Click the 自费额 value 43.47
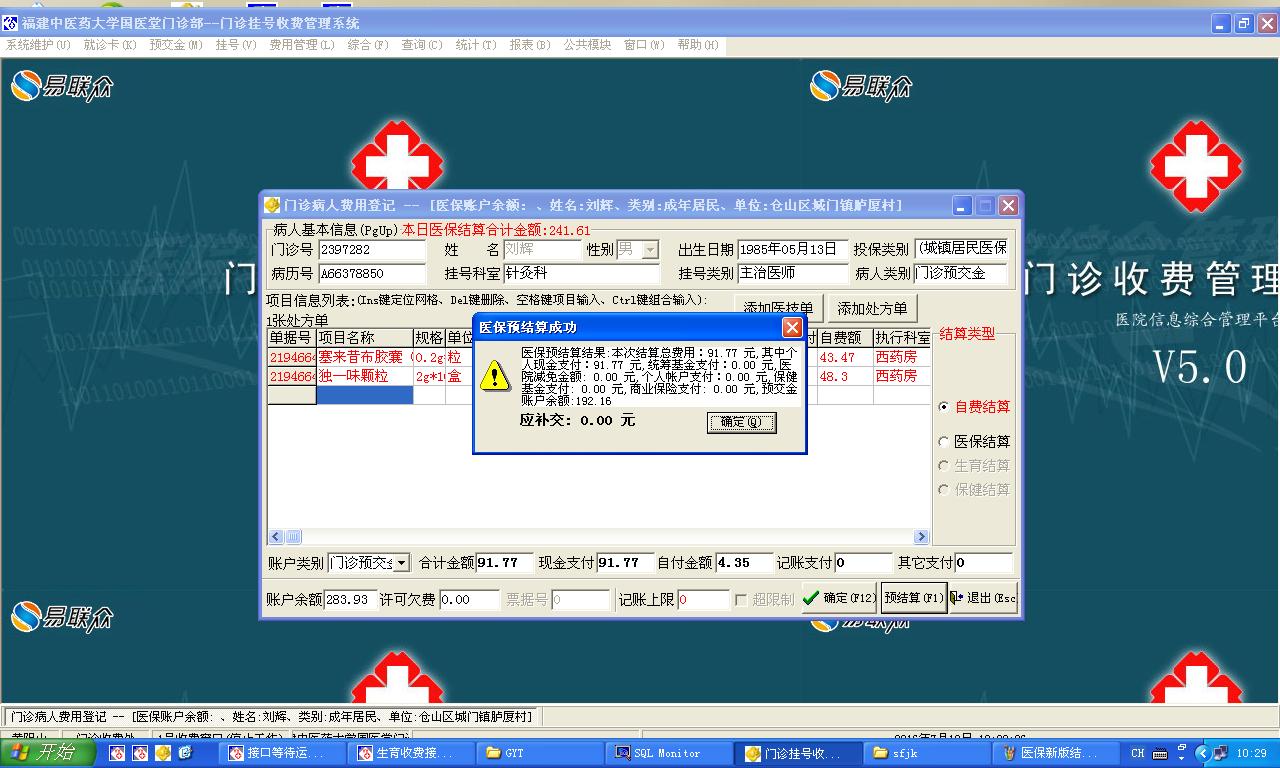Screen dimensions: 1280x768 pos(845,357)
